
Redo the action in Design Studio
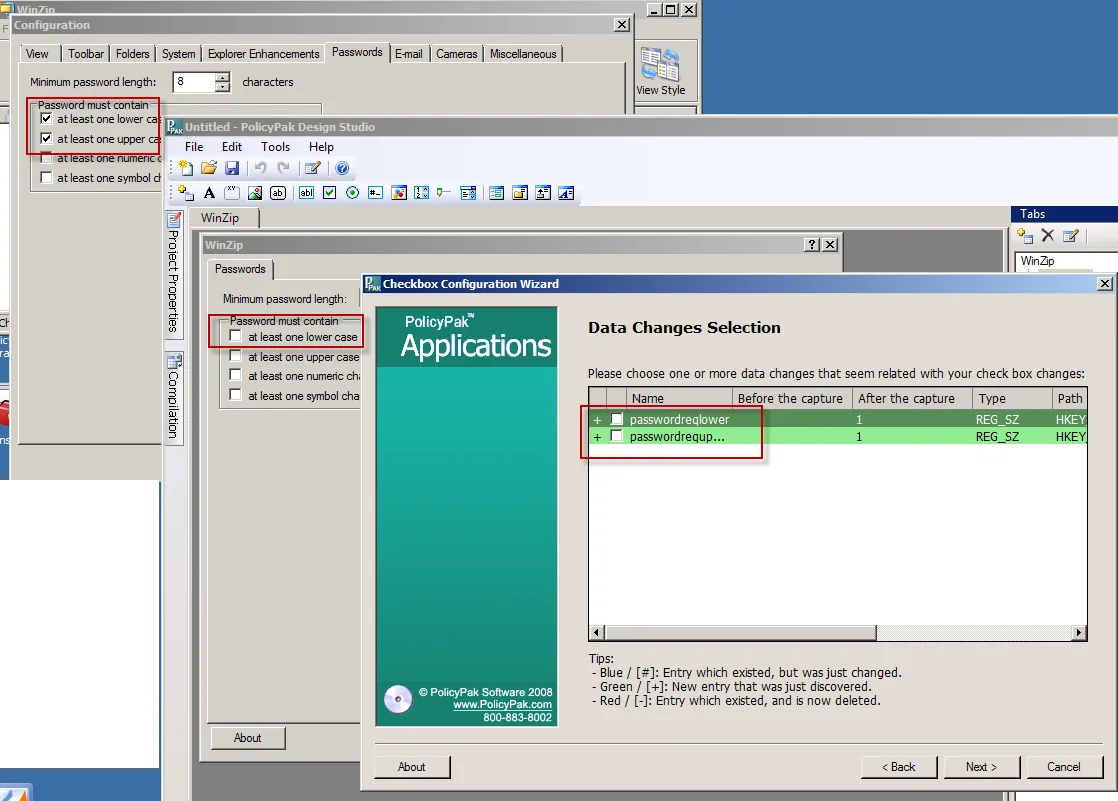coord(283,168)
